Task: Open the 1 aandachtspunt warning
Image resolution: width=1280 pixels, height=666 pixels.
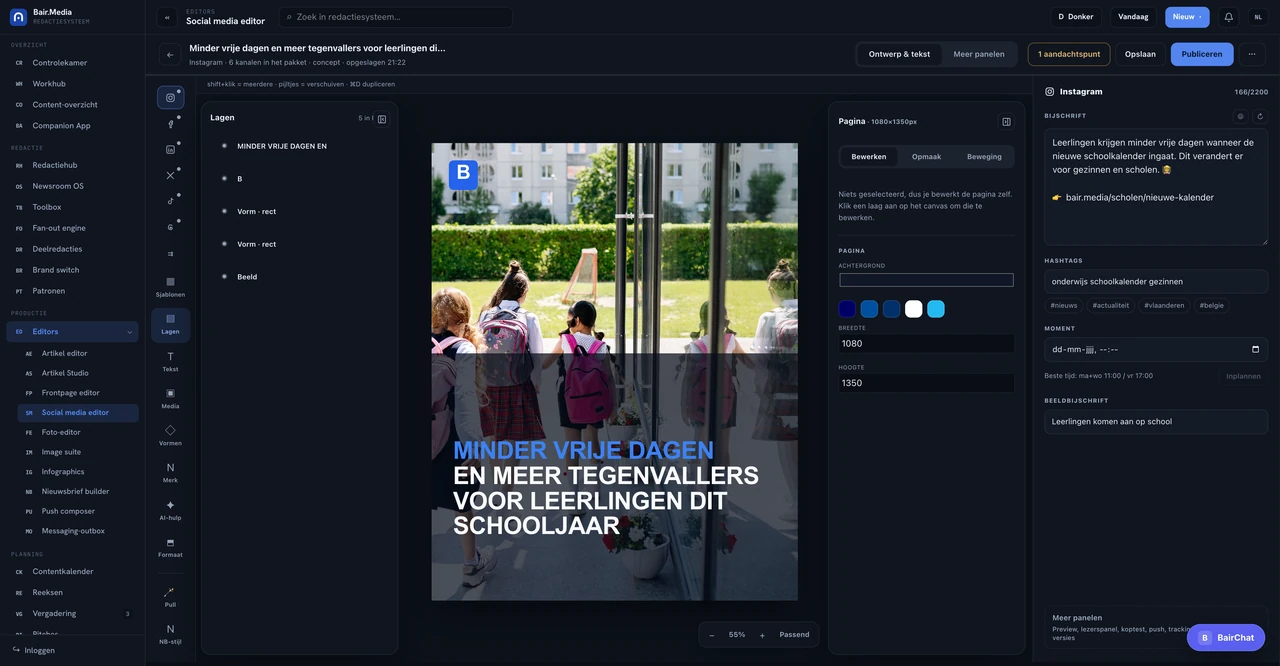Action: click(1069, 54)
